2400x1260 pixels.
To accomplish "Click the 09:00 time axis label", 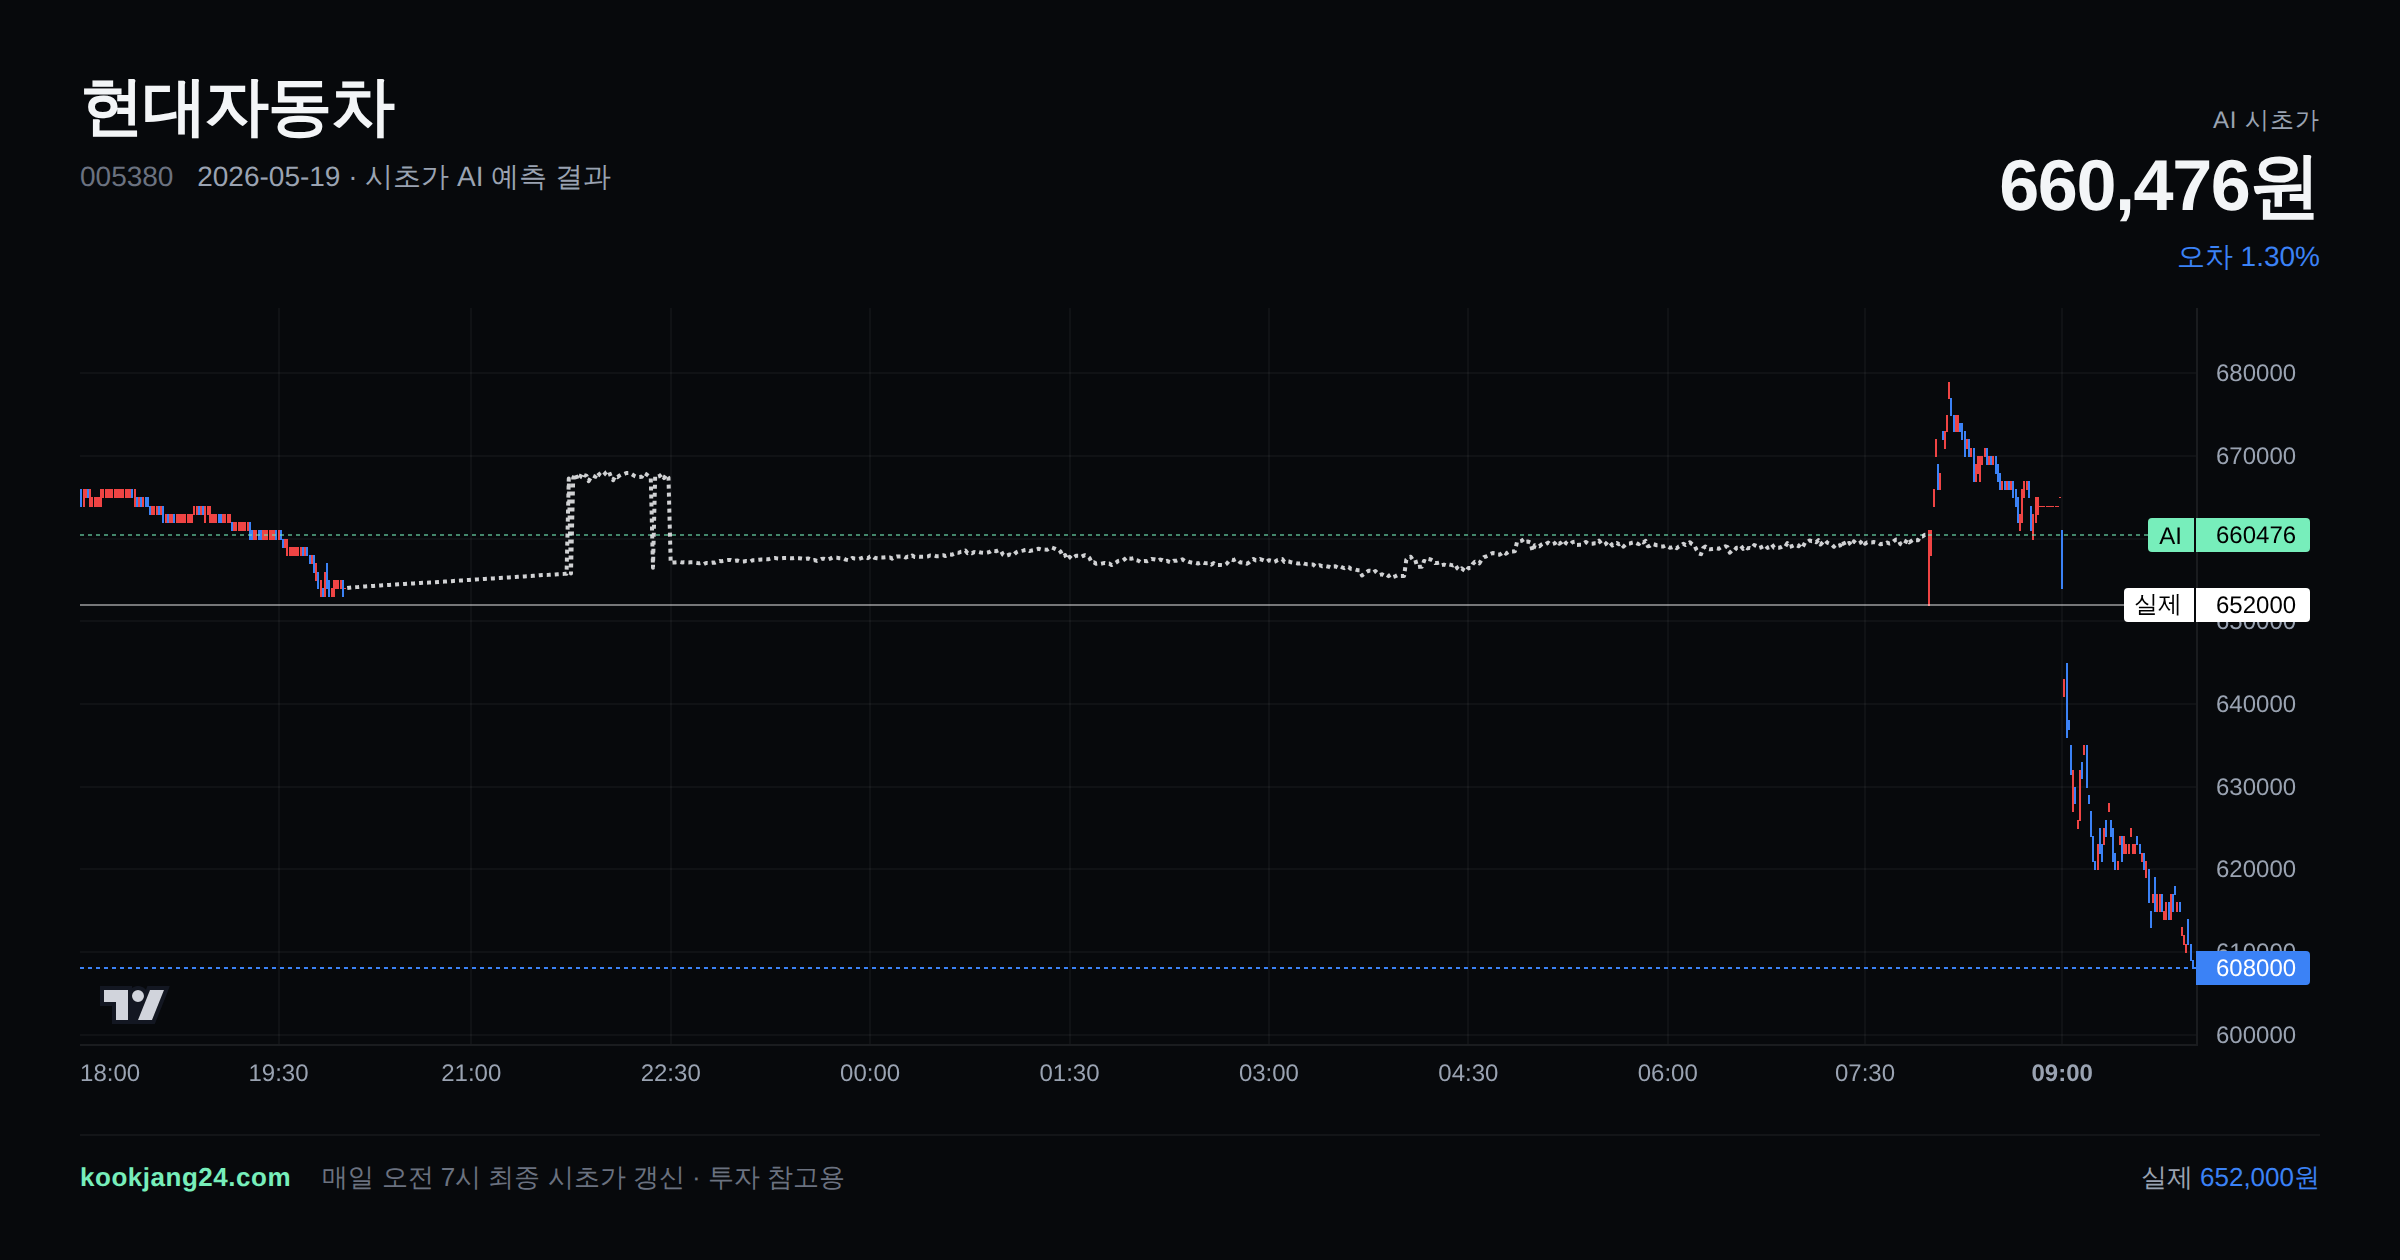I will [2062, 1073].
